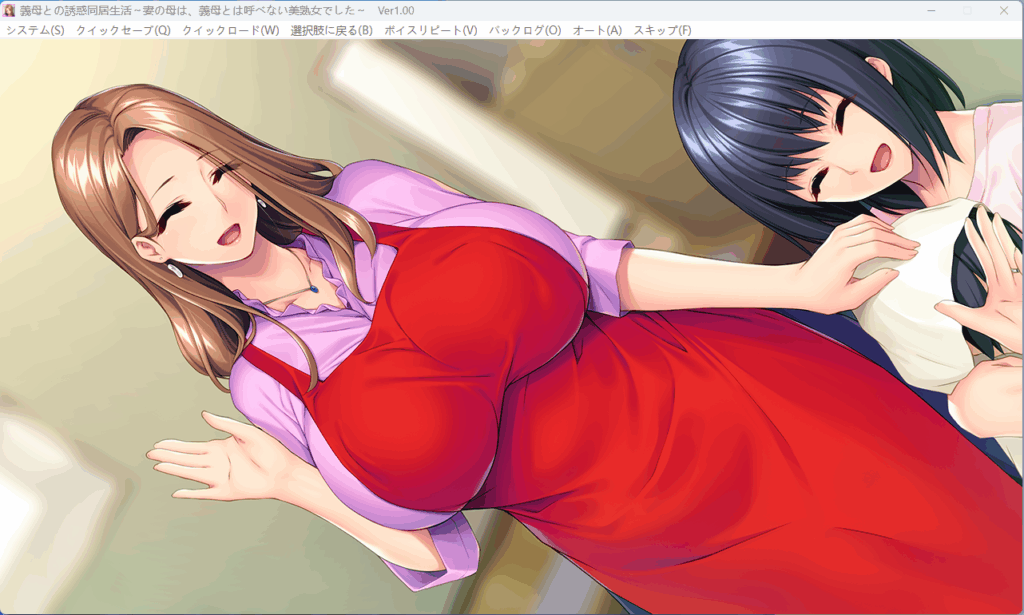Select クイックロード(W) menu item
1024x615 pixels.
(231, 30)
